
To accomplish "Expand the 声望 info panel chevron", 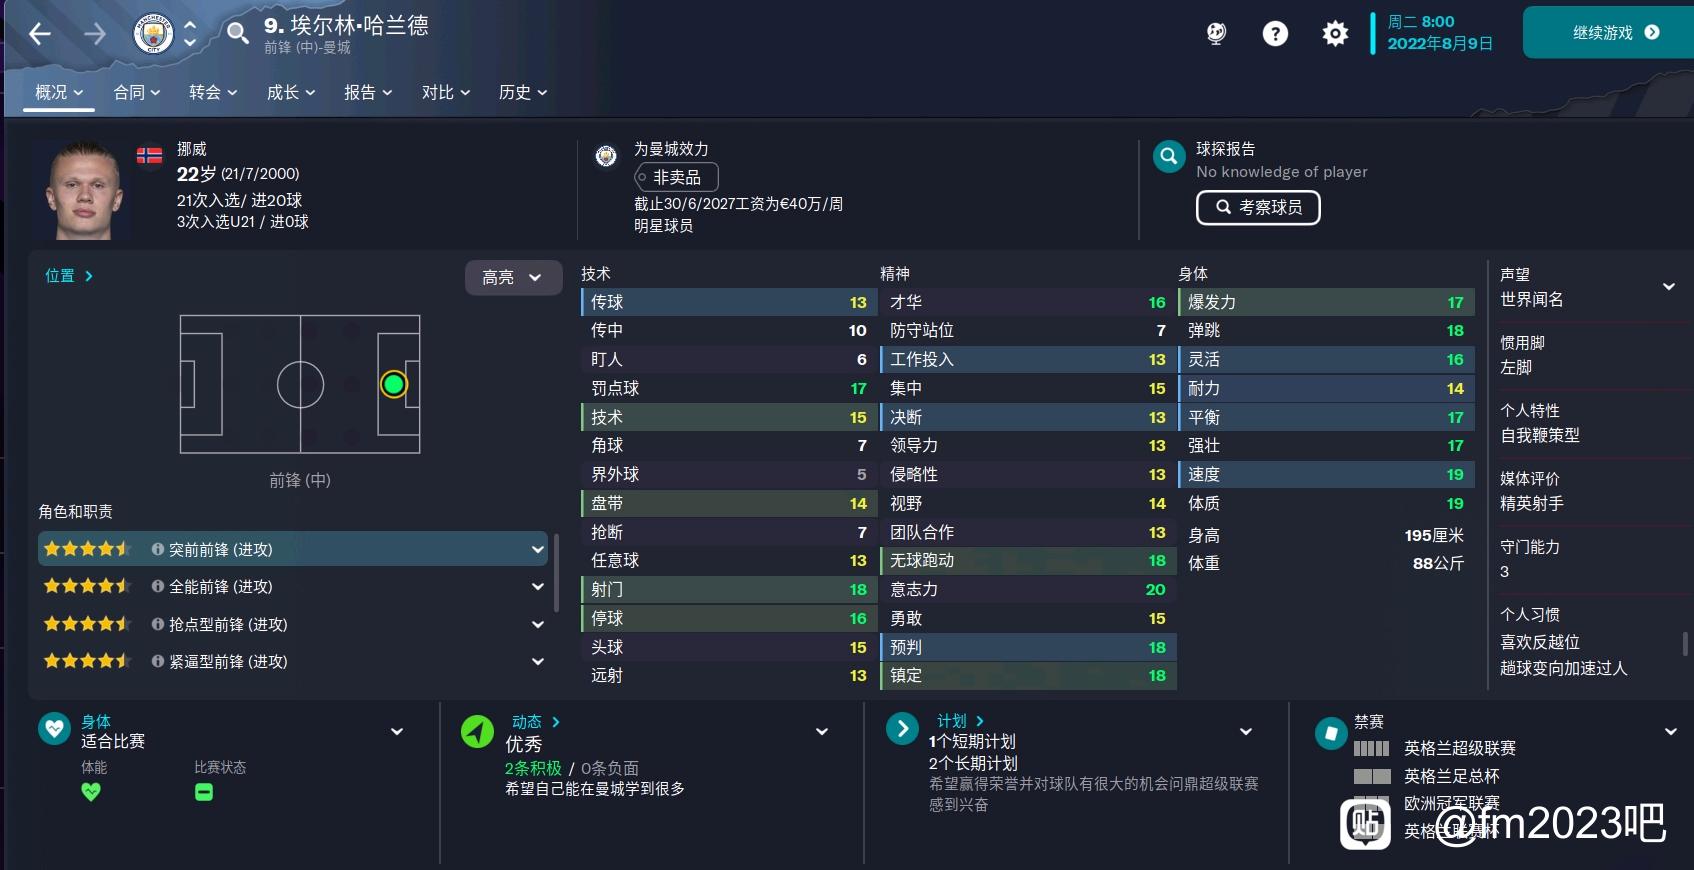I will point(1669,287).
